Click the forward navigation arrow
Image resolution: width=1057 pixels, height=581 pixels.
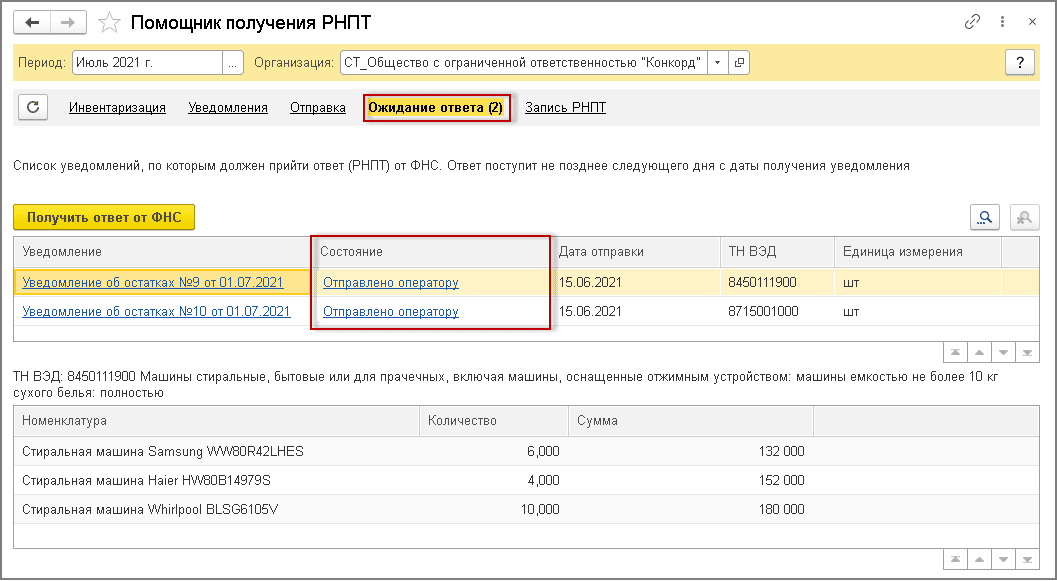[67, 22]
